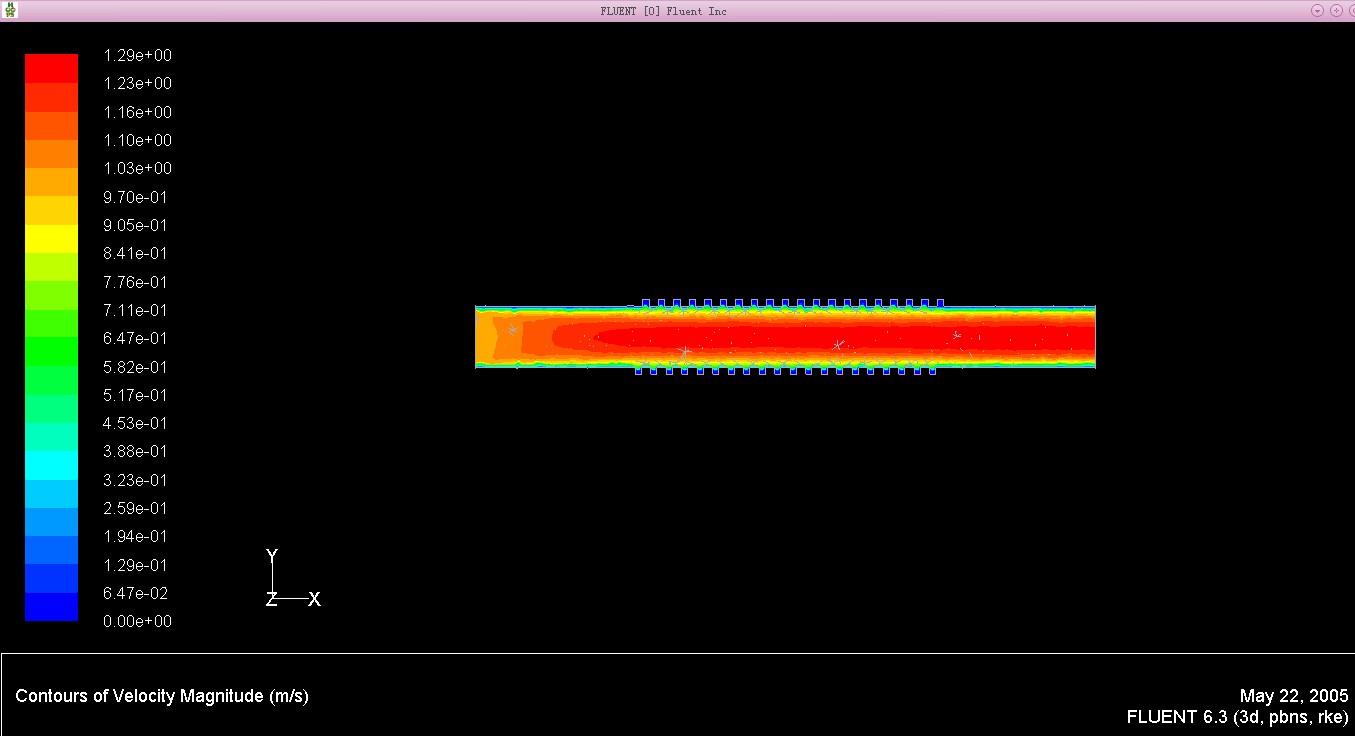Click the "FLUENT [0] Fluent Inc" window title
1355x736 pixels.
click(x=663, y=11)
